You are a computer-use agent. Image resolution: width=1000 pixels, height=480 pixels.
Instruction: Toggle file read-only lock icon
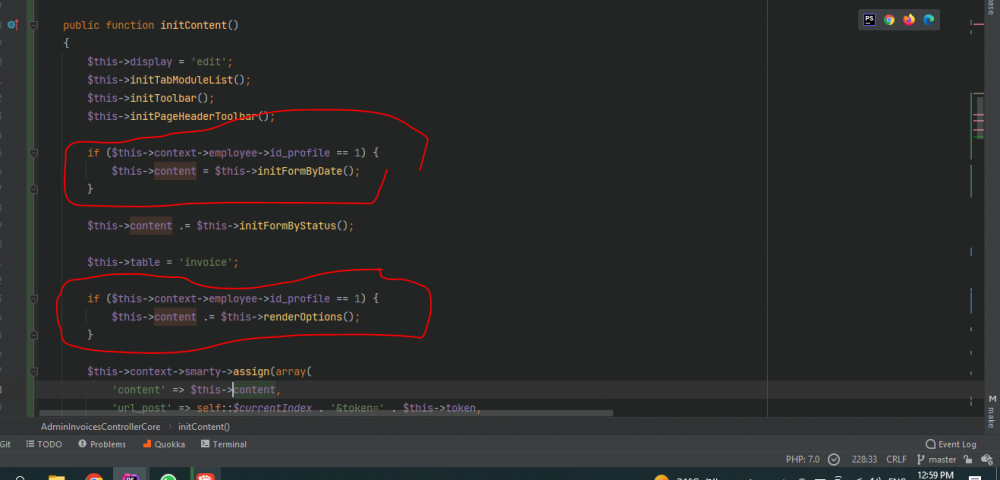coord(968,460)
